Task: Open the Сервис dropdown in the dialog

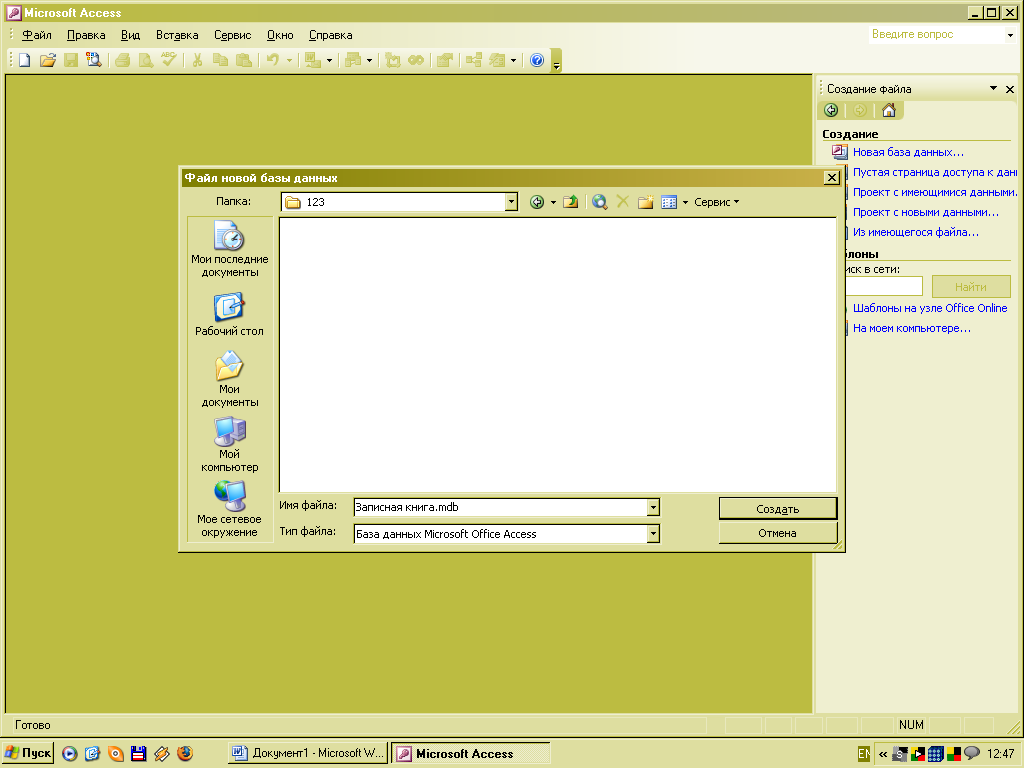Action: tap(716, 202)
